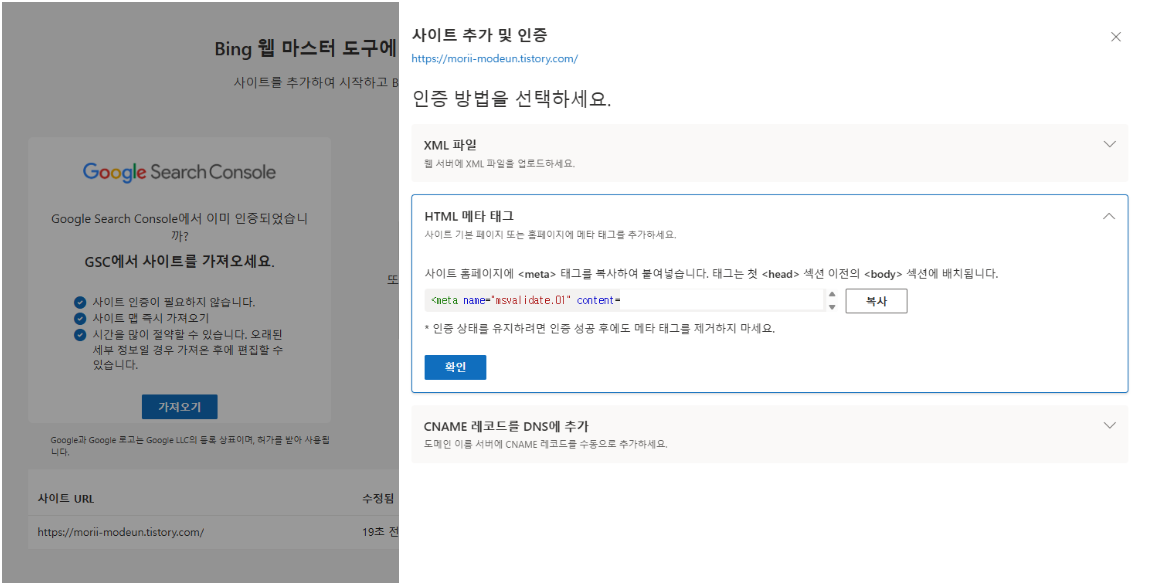
Task: Expand the XML 파일 verification option
Action: coord(1109,144)
